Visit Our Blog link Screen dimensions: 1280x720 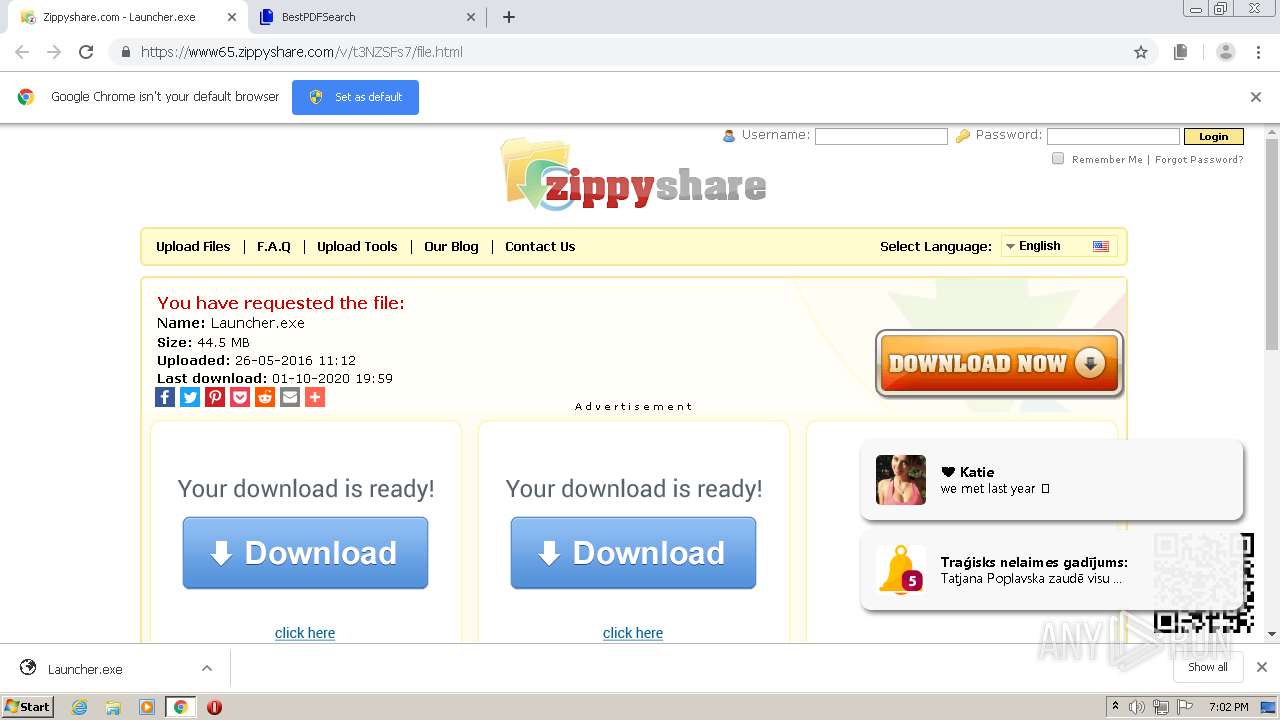click(x=451, y=246)
